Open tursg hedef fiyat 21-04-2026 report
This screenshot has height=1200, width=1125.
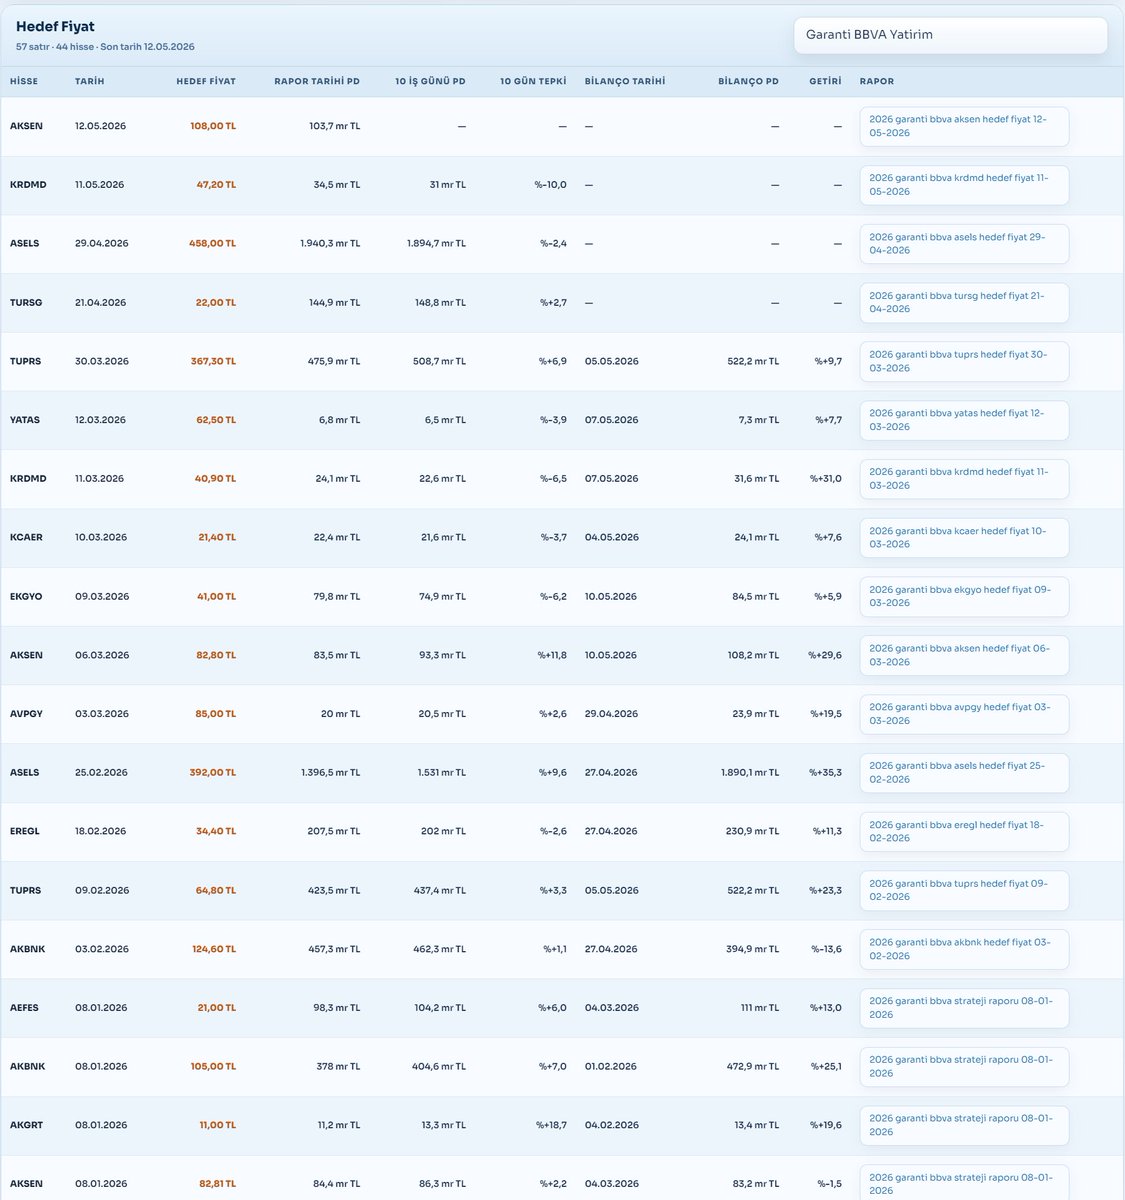tap(964, 303)
